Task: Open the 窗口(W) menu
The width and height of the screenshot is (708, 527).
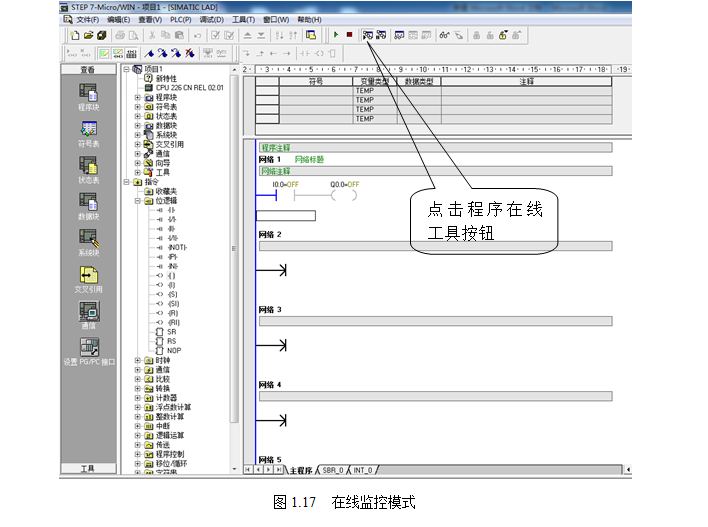Action: coord(276,20)
